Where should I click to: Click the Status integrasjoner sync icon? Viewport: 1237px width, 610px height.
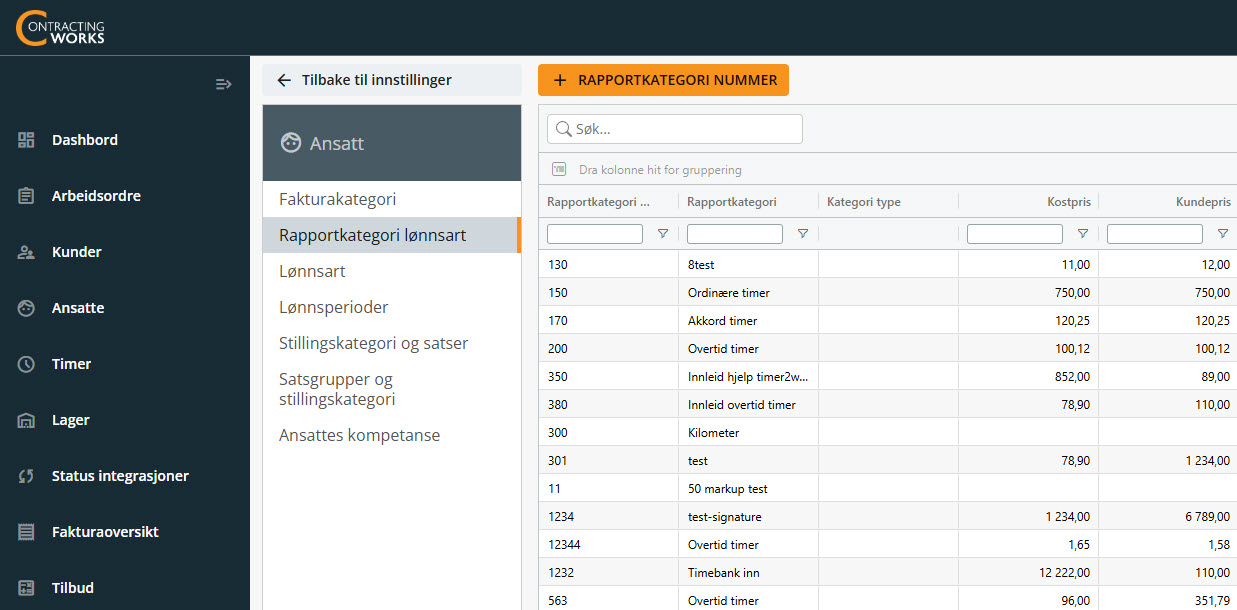(x=27, y=476)
